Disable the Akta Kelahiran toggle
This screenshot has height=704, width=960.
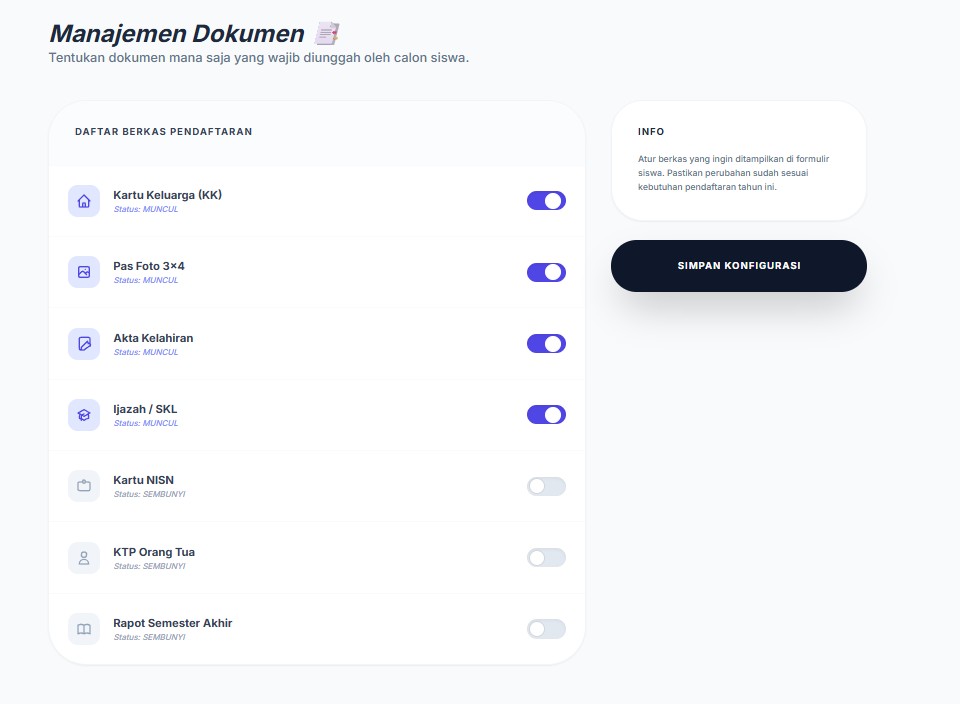click(546, 344)
